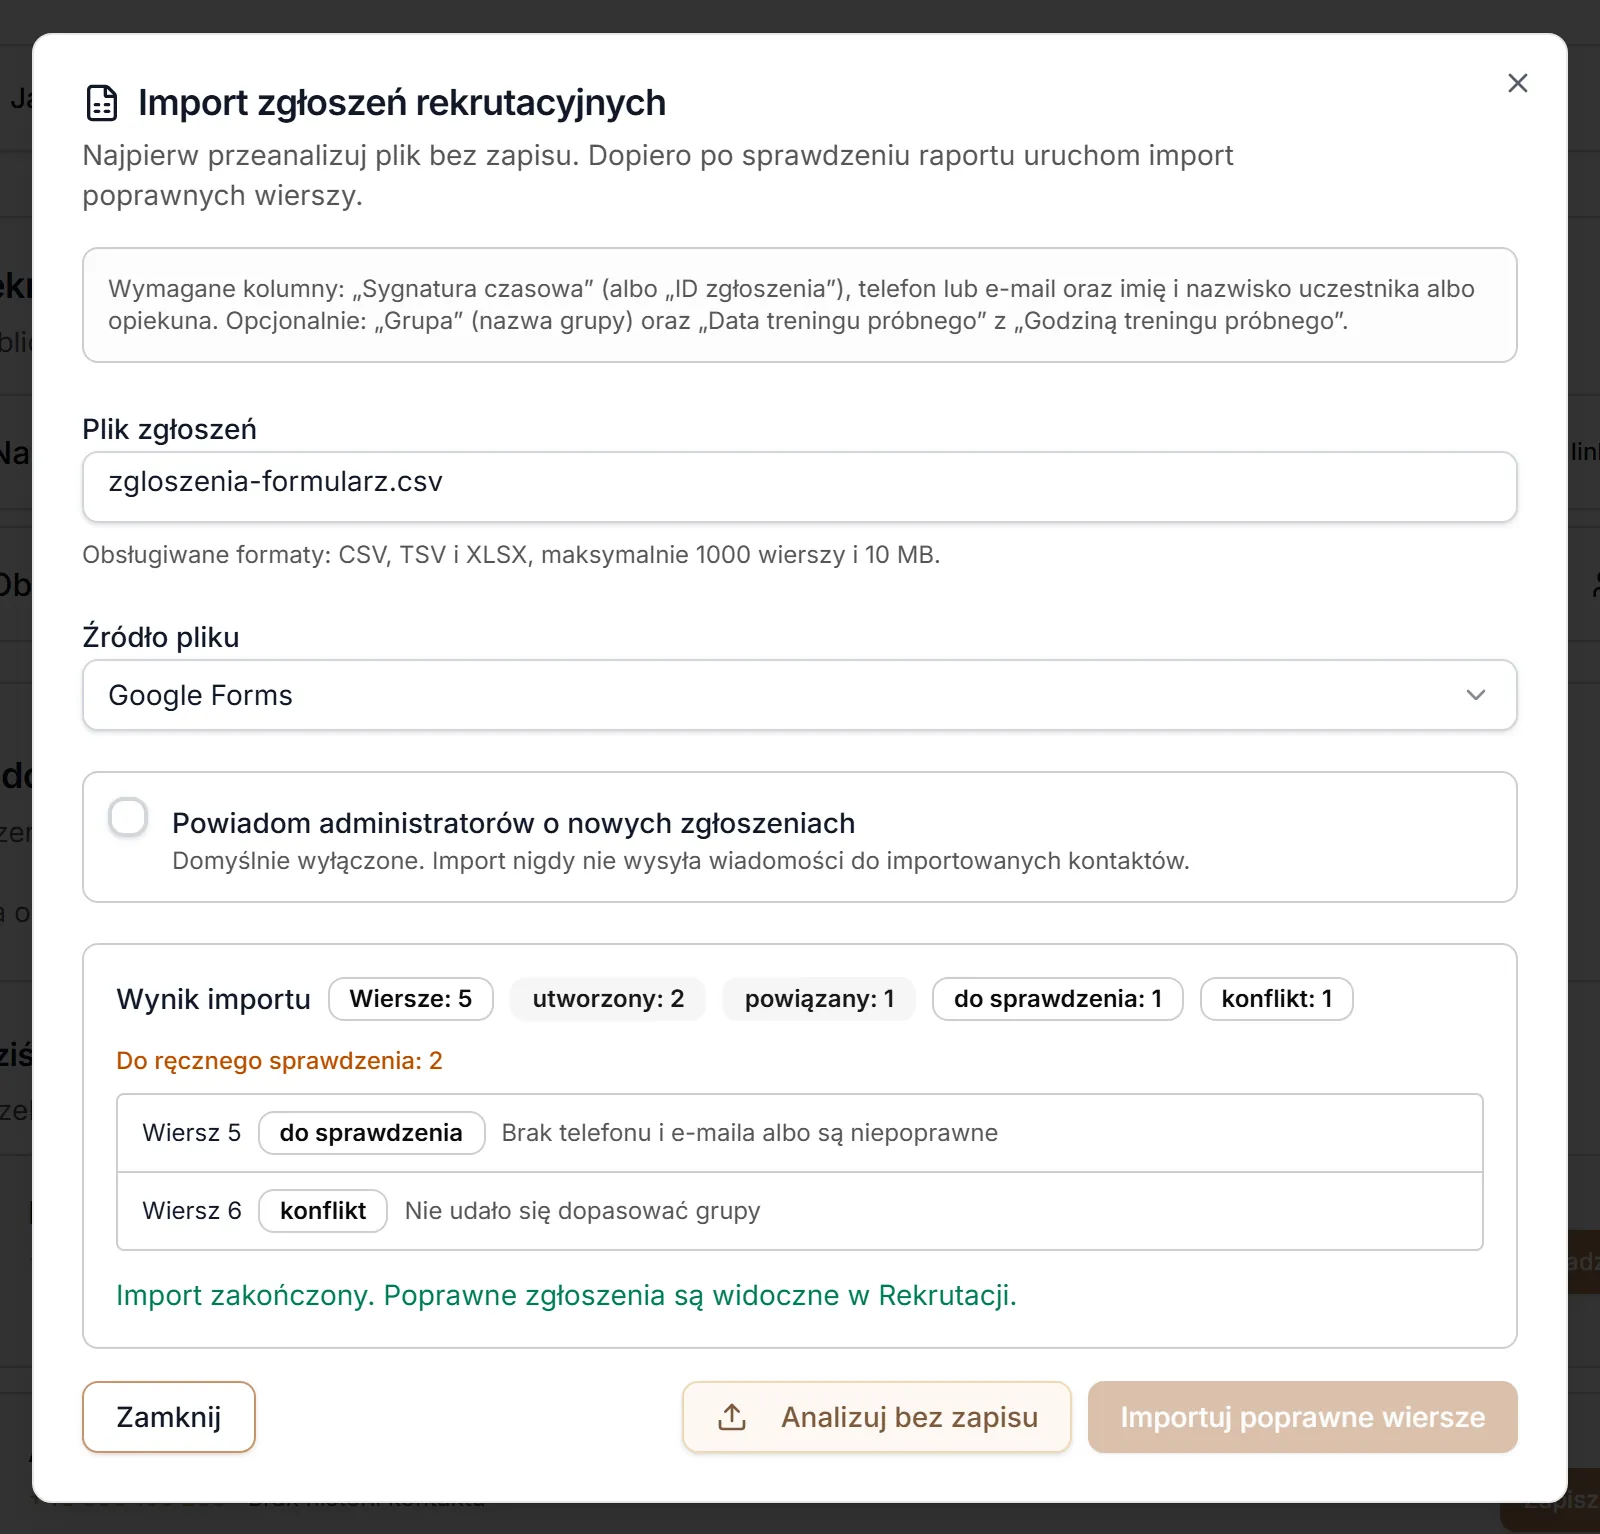Select the powiązany: 1 badge

(x=819, y=999)
